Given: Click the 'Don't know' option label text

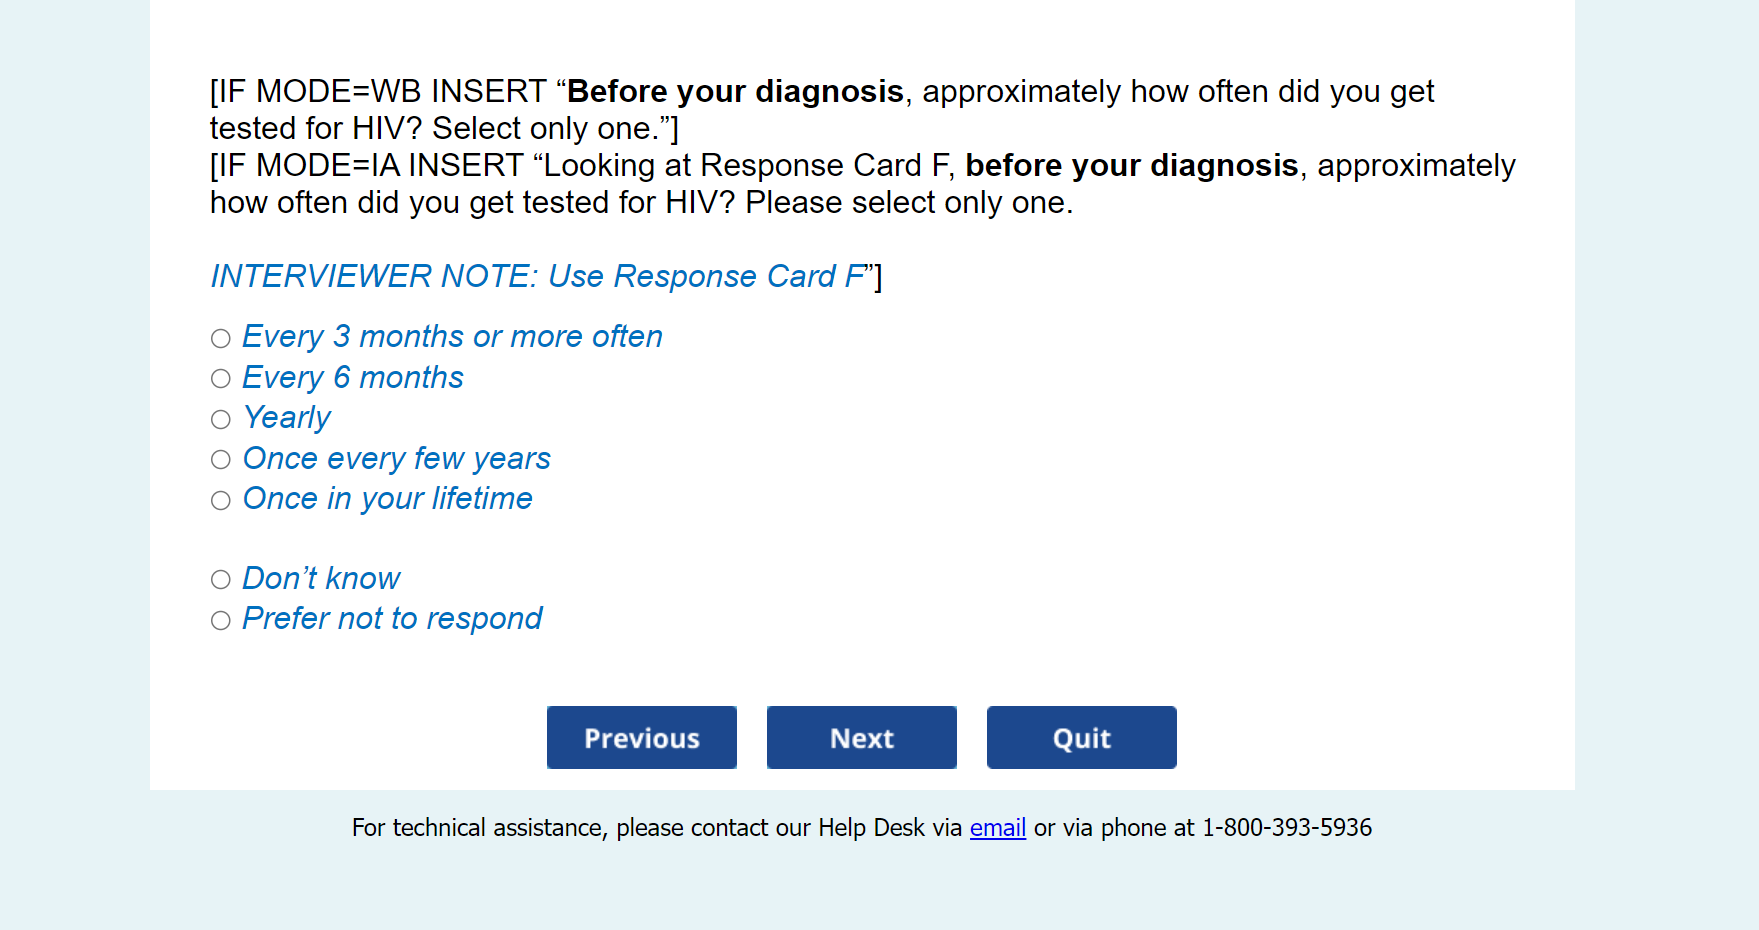Looking at the screenshot, I should [x=321, y=579].
